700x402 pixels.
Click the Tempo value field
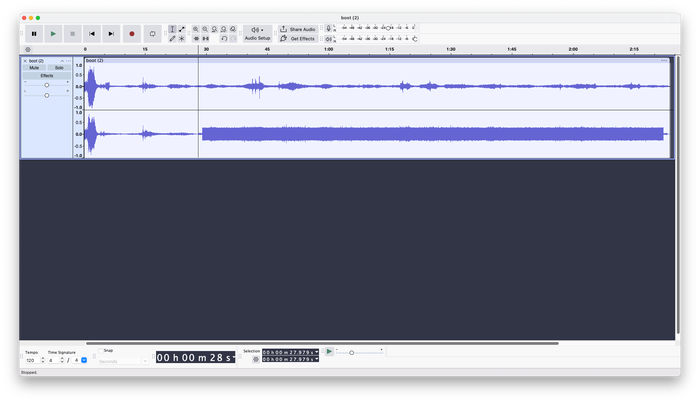pos(30,360)
